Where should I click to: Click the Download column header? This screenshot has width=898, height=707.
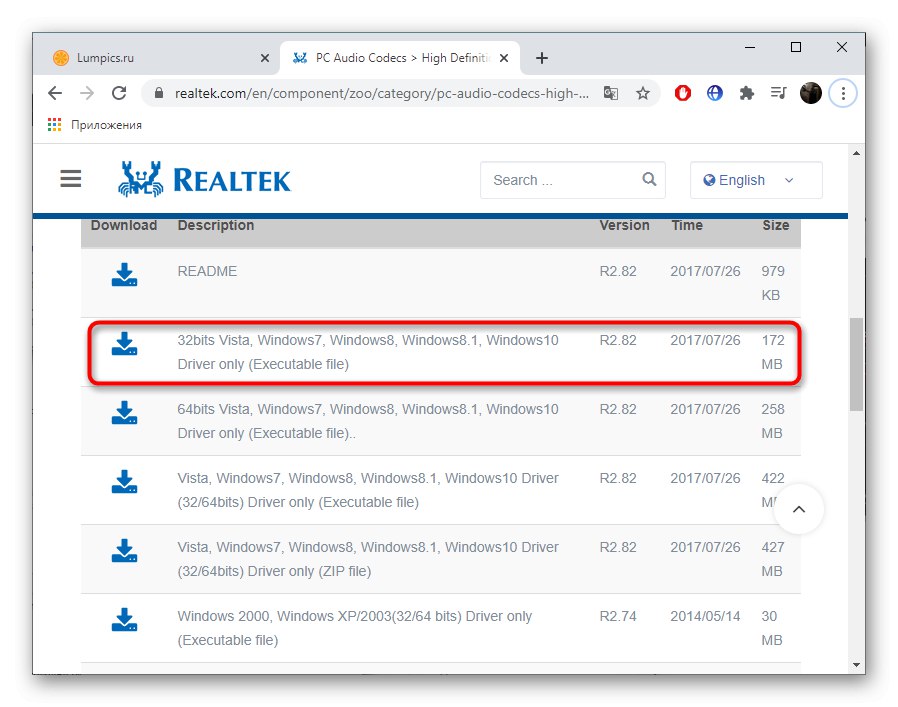124,225
